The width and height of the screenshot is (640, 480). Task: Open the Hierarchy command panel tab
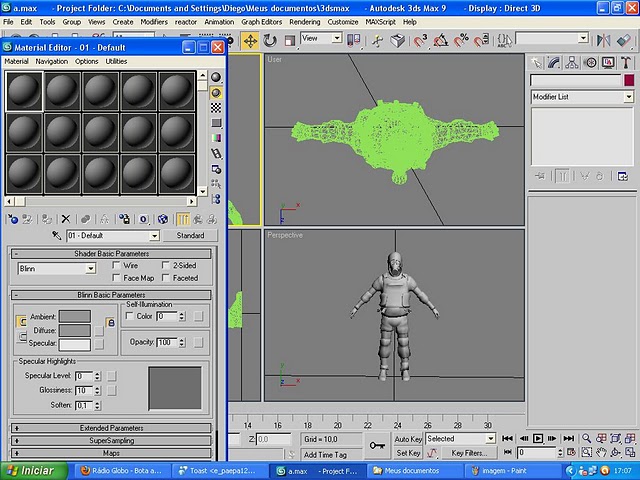(x=572, y=63)
